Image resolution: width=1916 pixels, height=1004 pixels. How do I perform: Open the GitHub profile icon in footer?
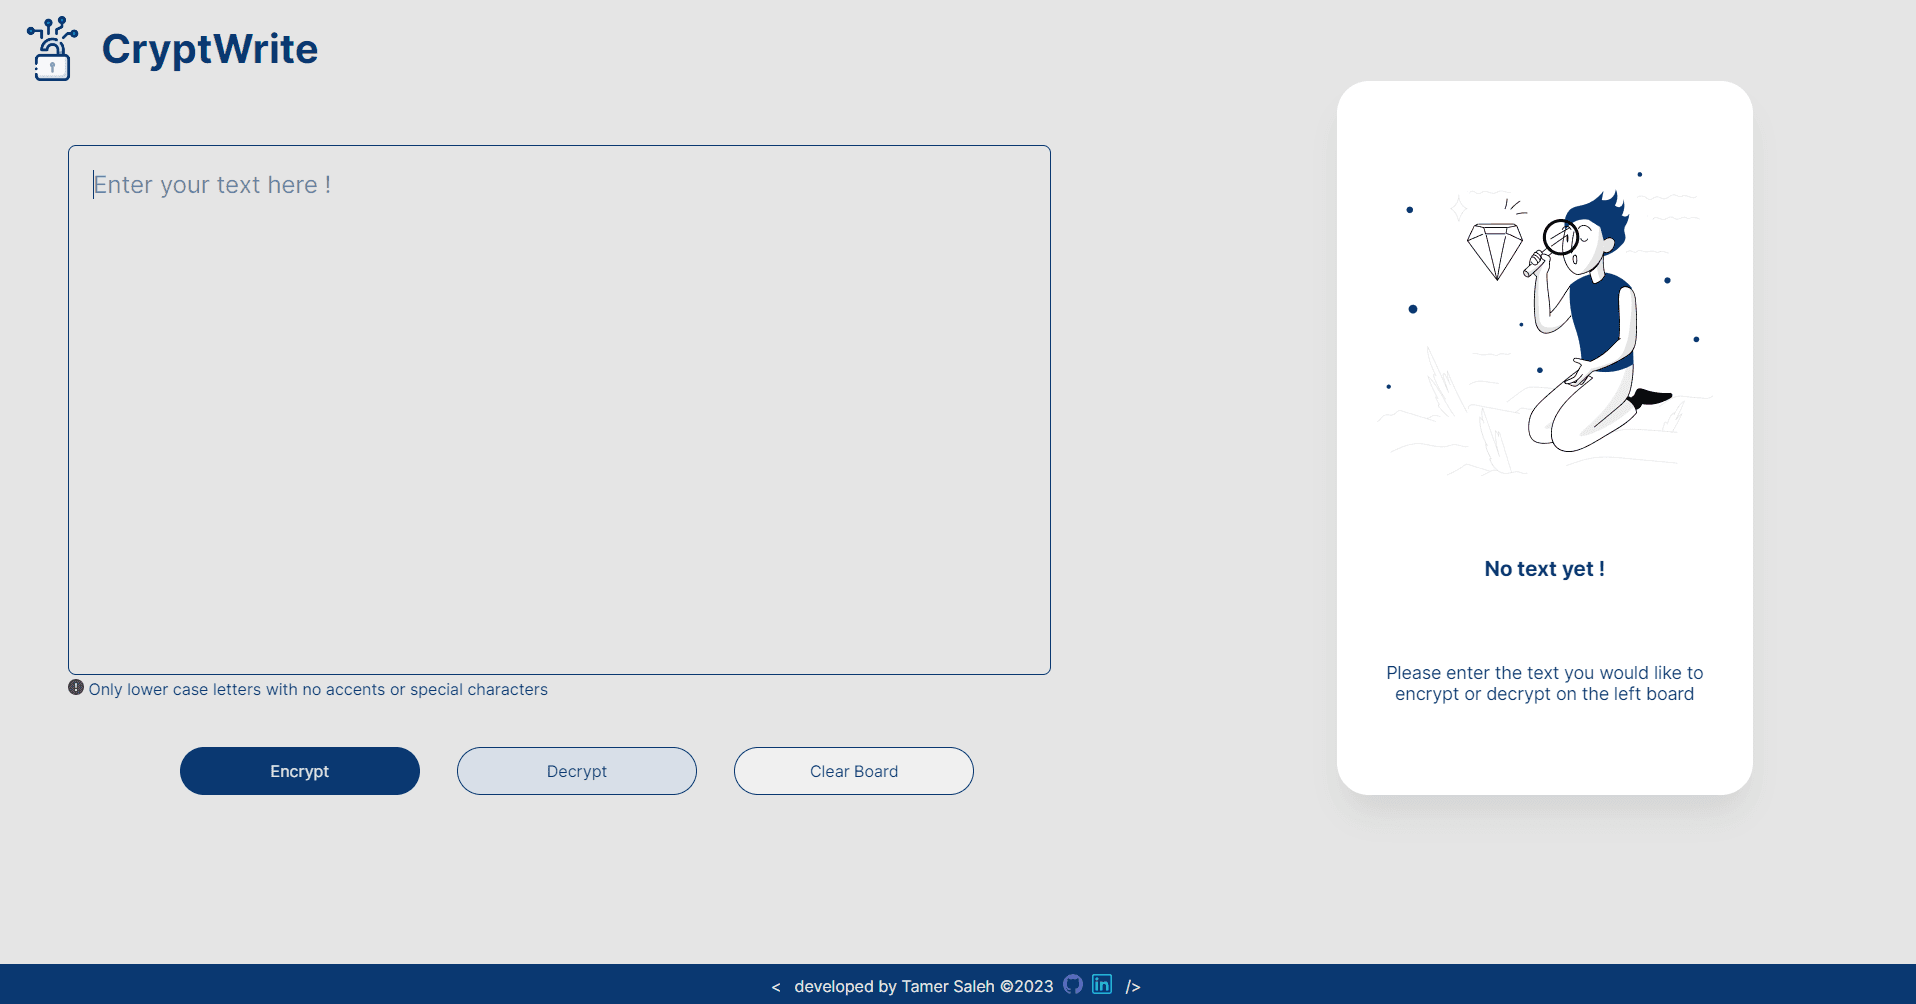tap(1073, 985)
